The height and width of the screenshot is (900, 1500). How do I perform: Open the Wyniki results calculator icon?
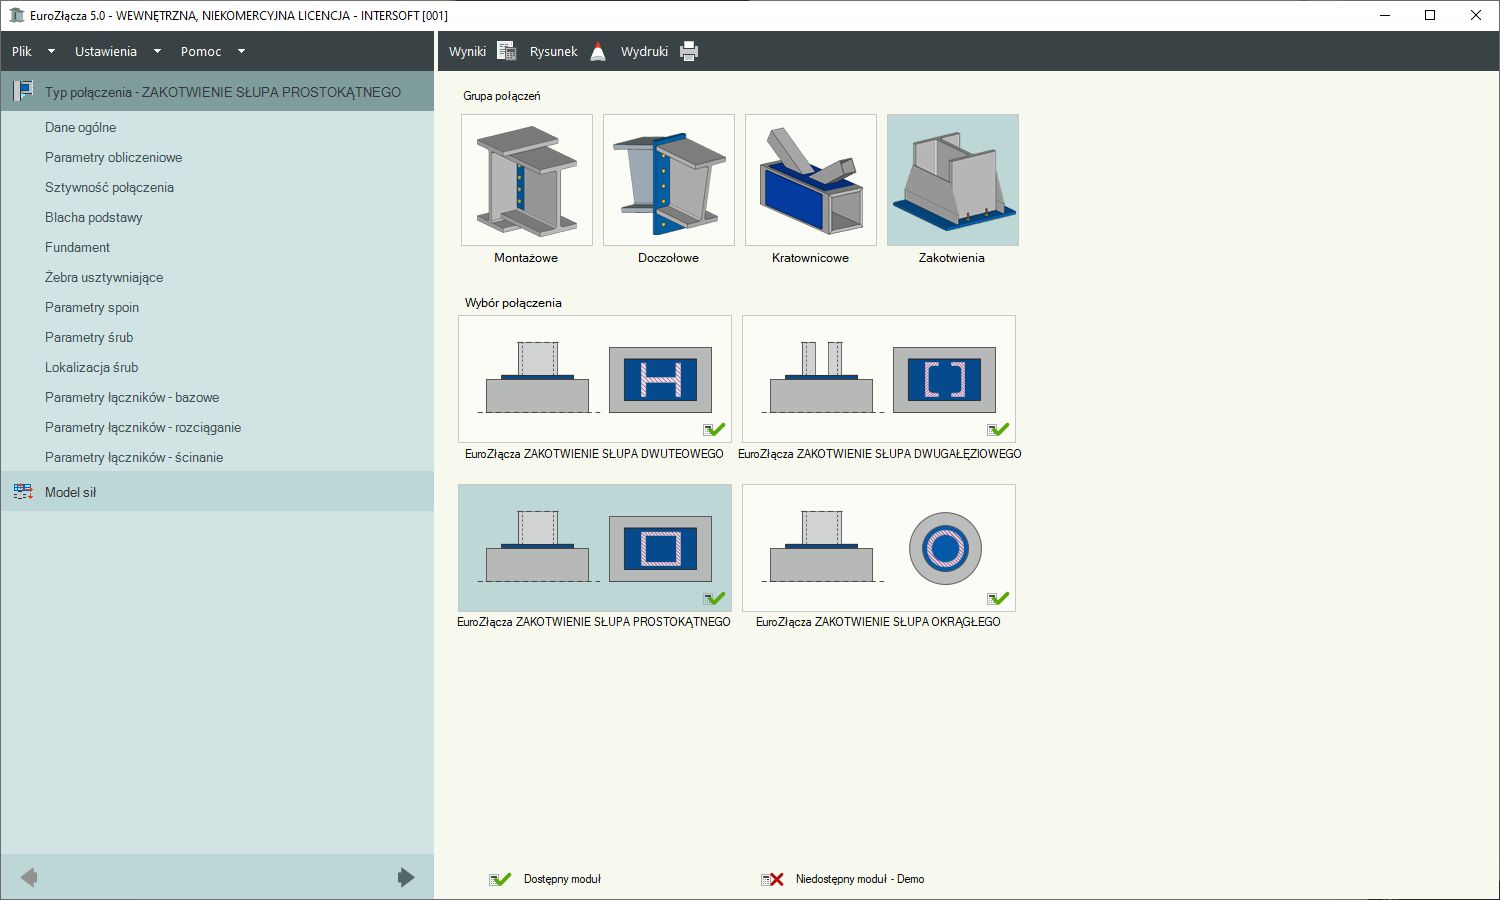point(506,51)
